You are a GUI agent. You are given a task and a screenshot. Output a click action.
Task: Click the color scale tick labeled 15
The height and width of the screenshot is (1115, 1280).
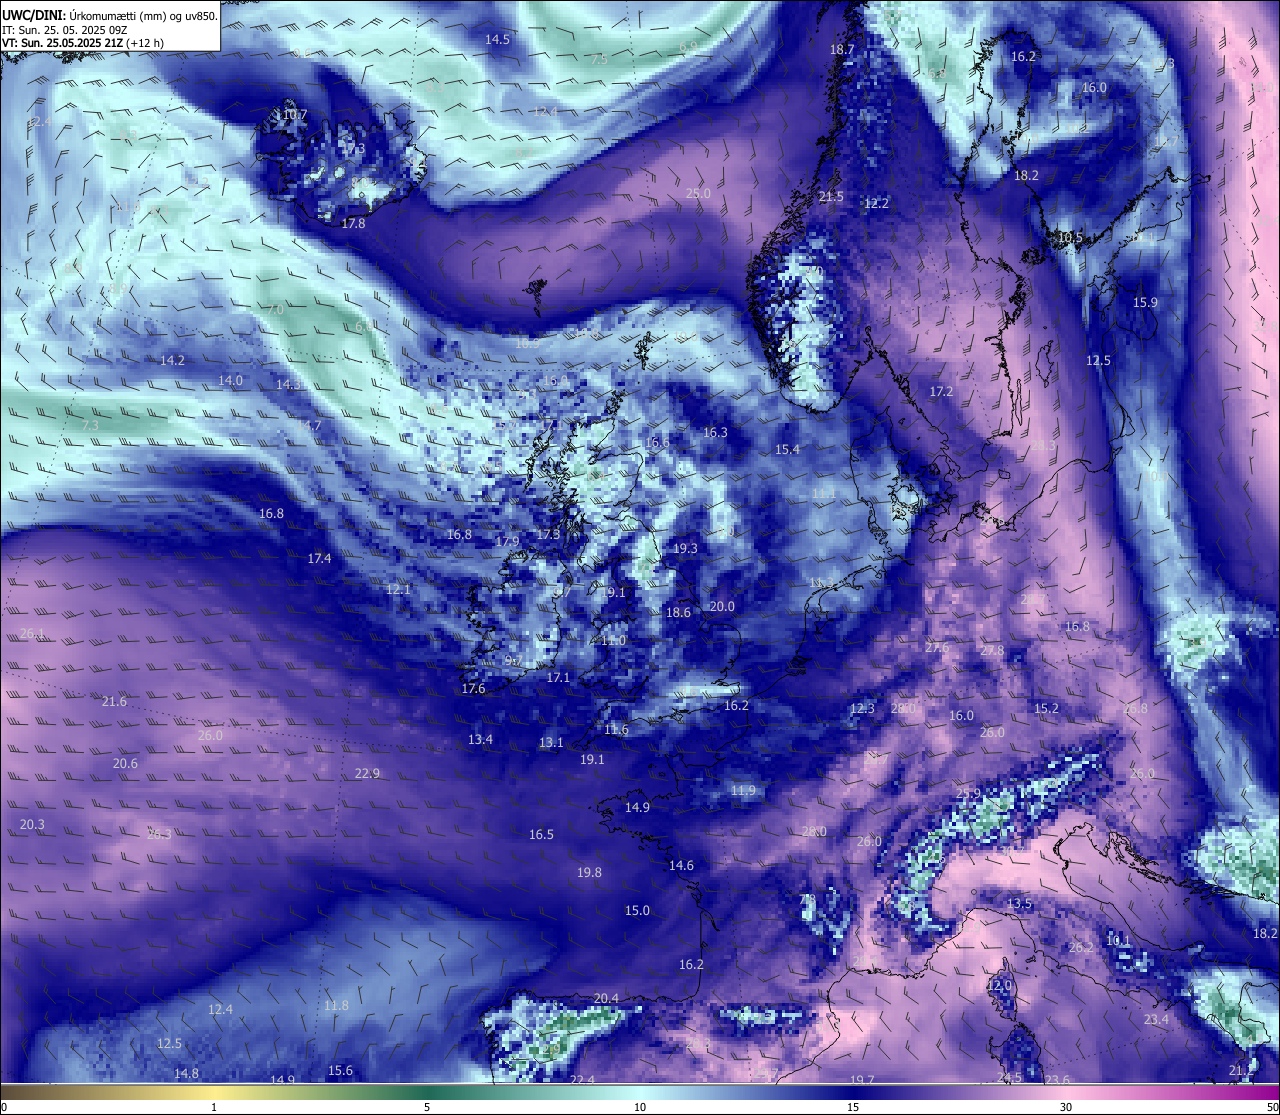pos(853,1107)
